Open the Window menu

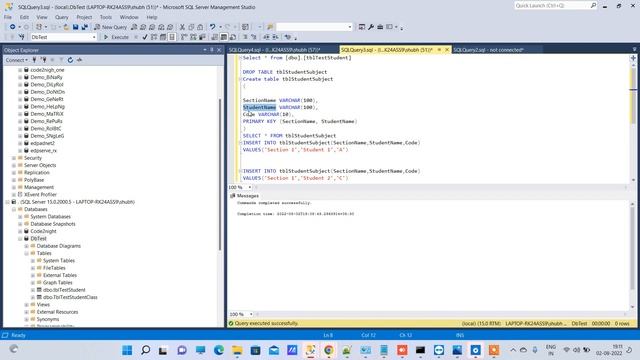(x=129, y=17)
